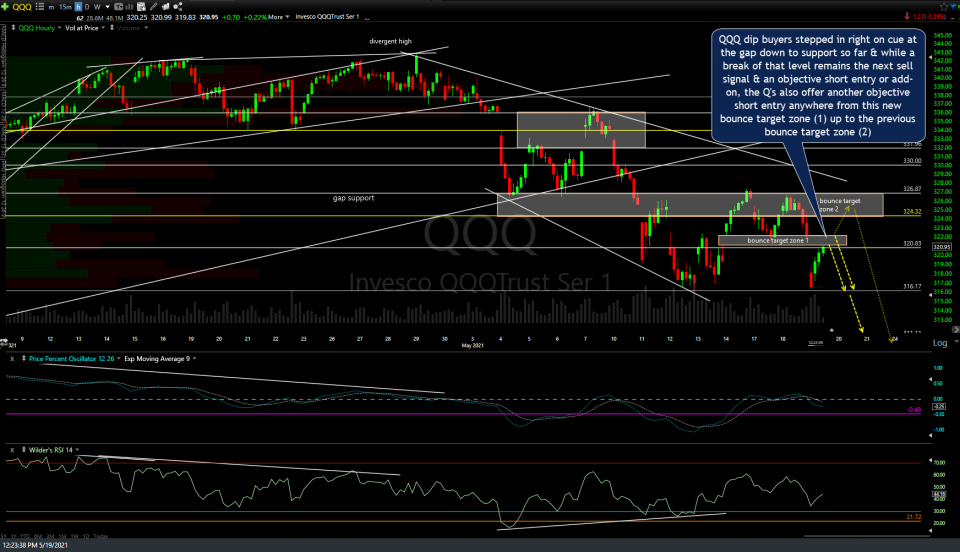Image resolution: width=960 pixels, height=552 pixels.
Task: Click the 6M range button
Action: click(38, 537)
